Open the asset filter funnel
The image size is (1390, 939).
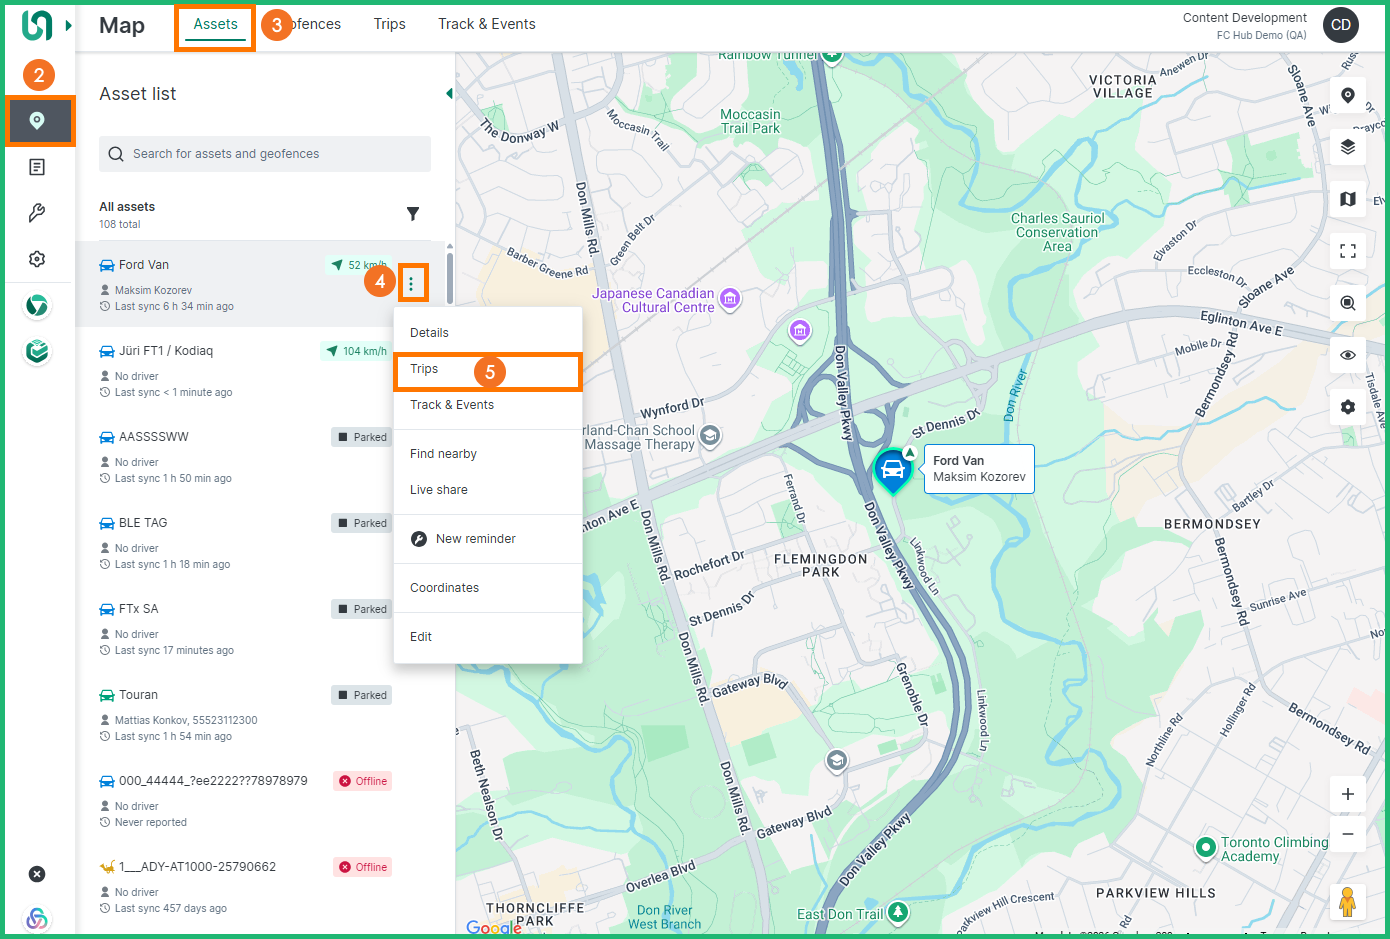pos(413,214)
